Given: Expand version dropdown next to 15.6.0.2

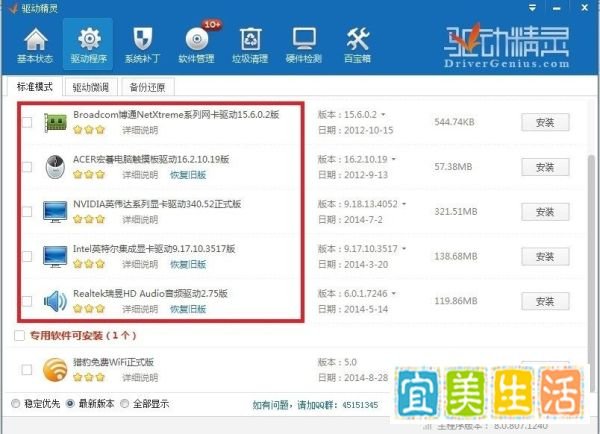Looking at the screenshot, I should point(383,114).
